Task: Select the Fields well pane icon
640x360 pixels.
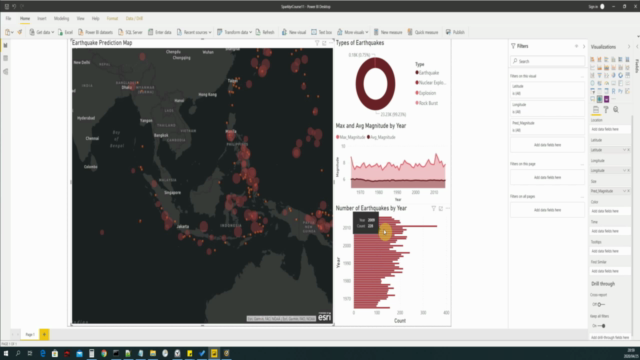Action: point(596,109)
